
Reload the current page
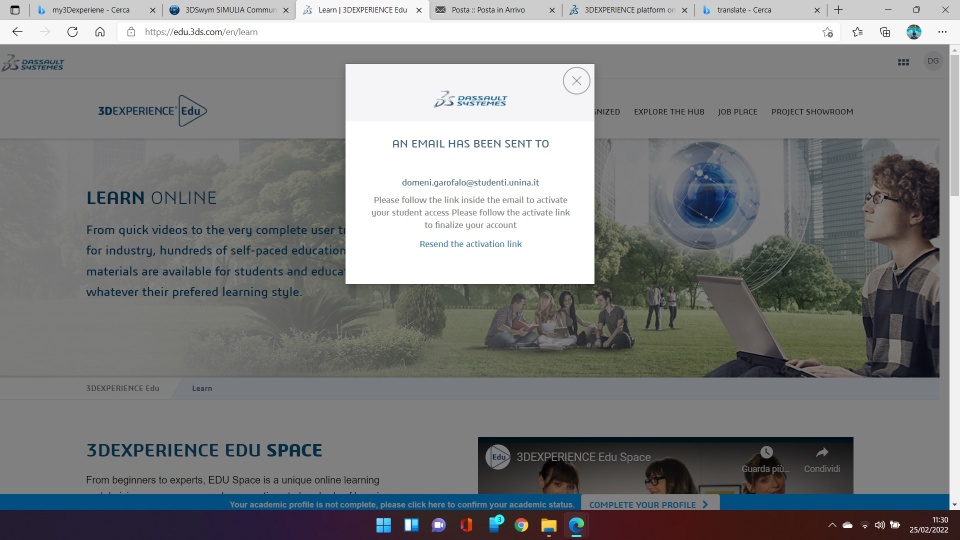click(72, 32)
